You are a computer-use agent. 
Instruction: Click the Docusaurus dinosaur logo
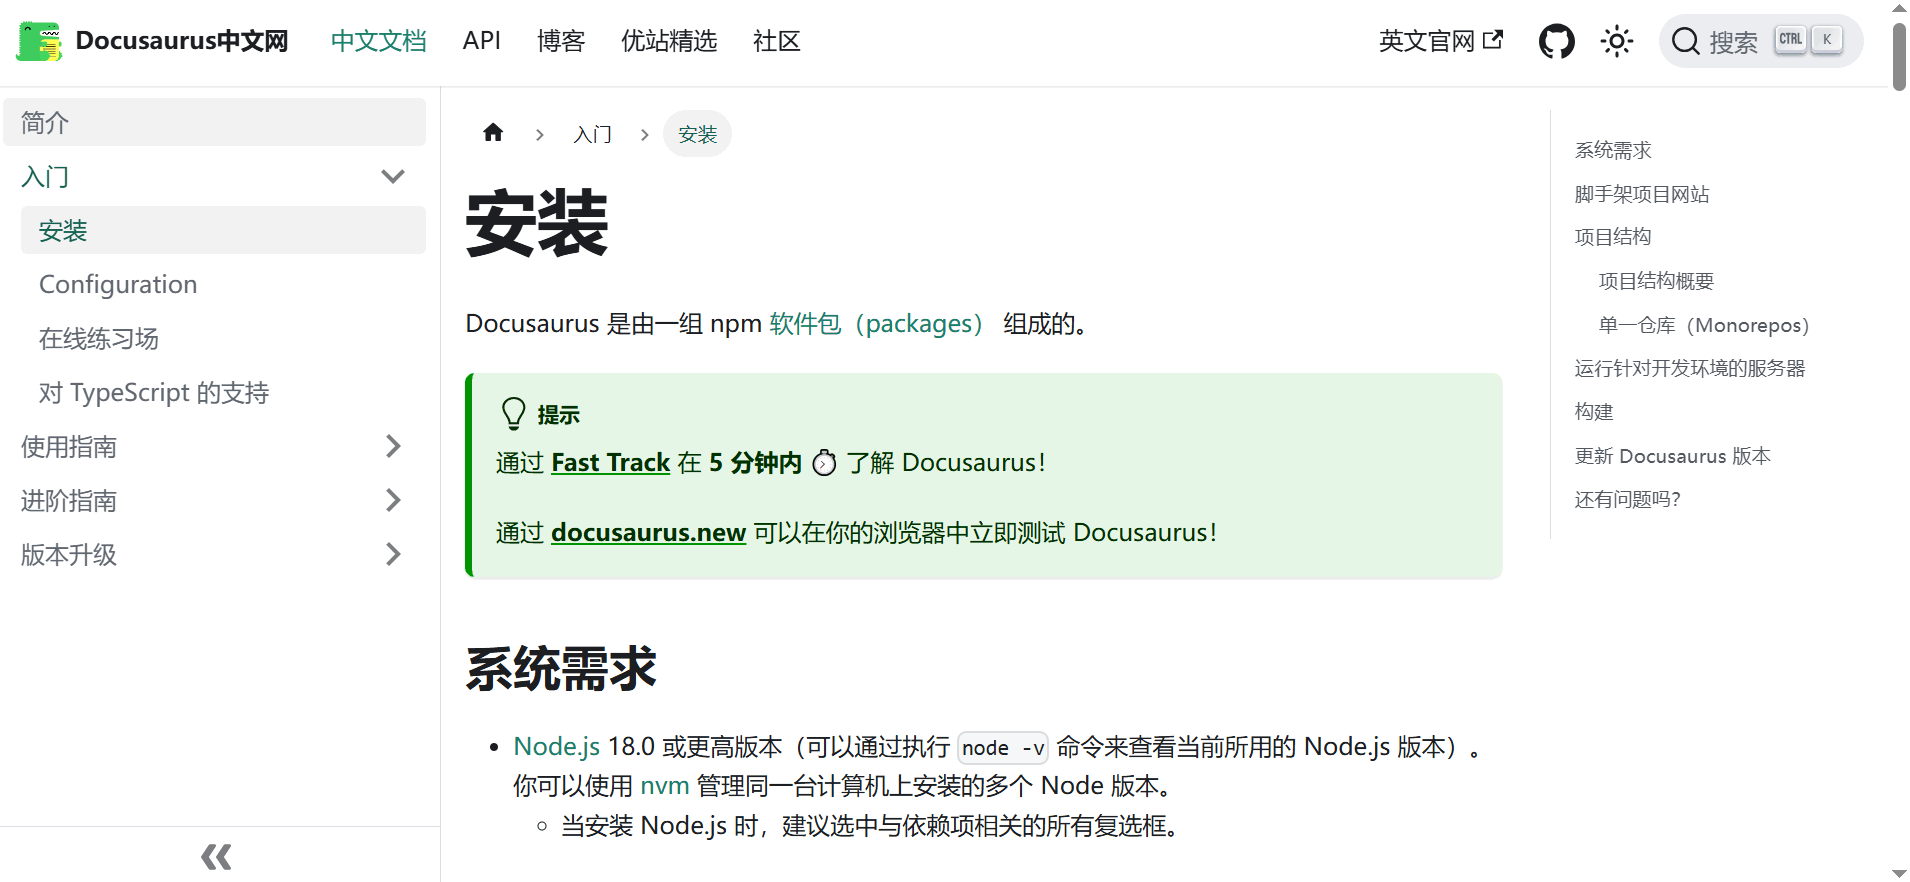(39, 41)
